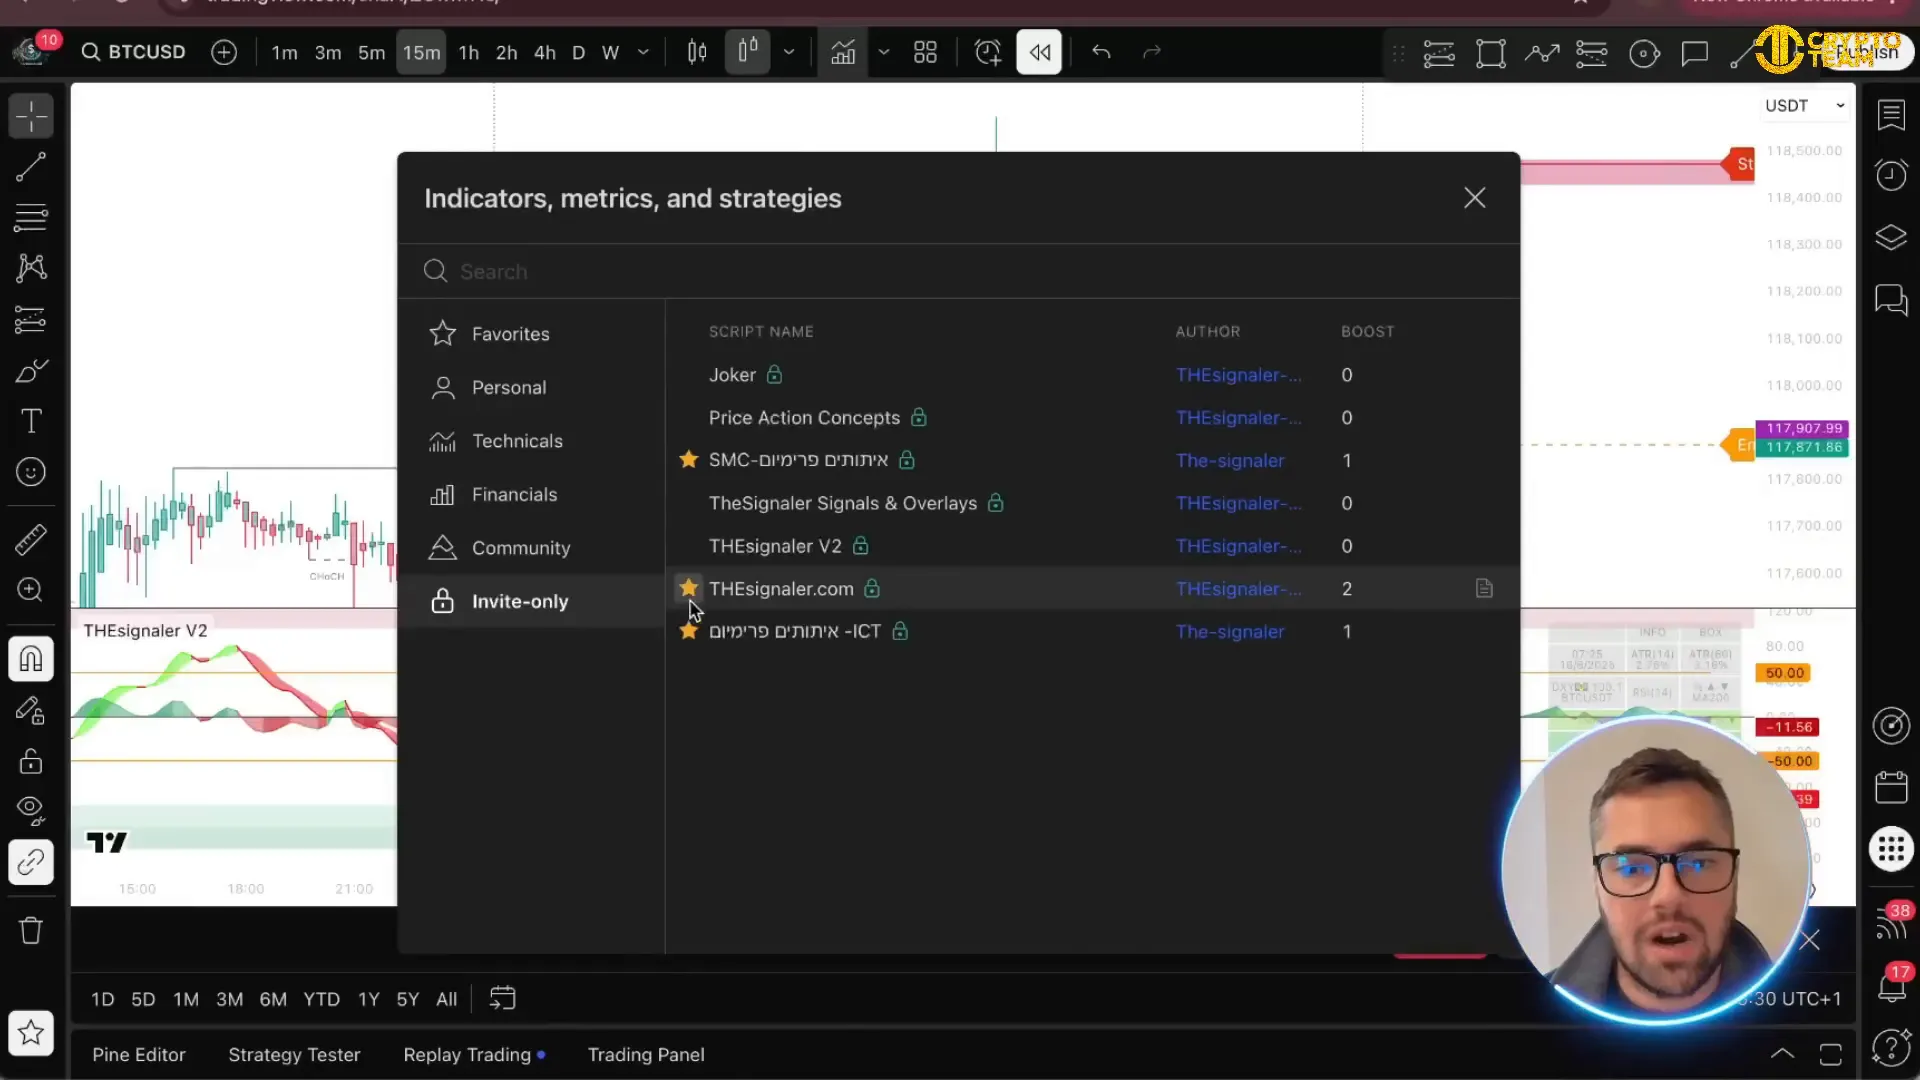Click the bar style icon next to timeframes
Image resolution: width=1920 pixels, height=1080 pixels.
[697, 52]
